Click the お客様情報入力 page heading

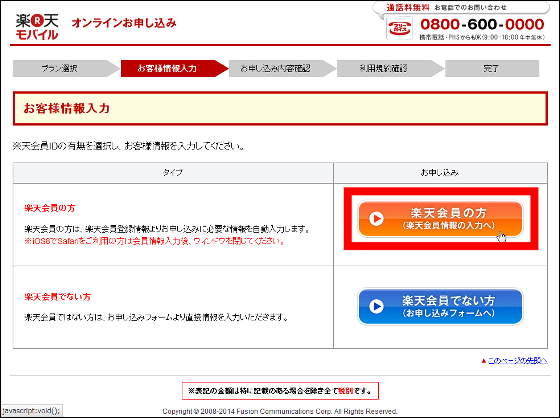66,108
